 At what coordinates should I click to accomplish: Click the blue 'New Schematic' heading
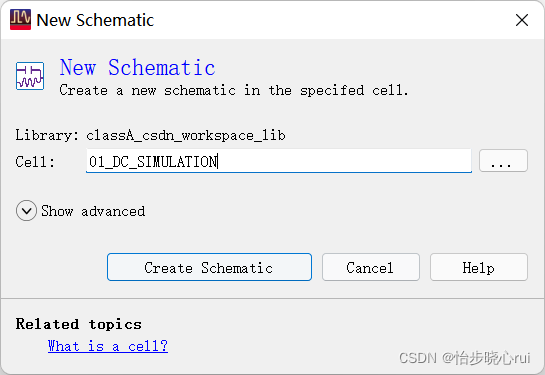[137, 67]
